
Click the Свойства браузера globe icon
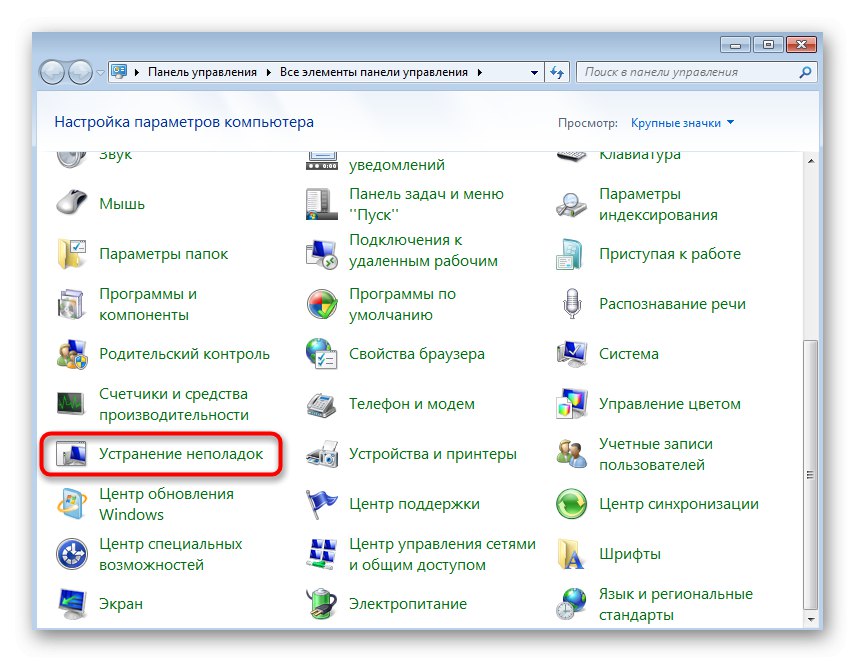[x=322, y=354]
